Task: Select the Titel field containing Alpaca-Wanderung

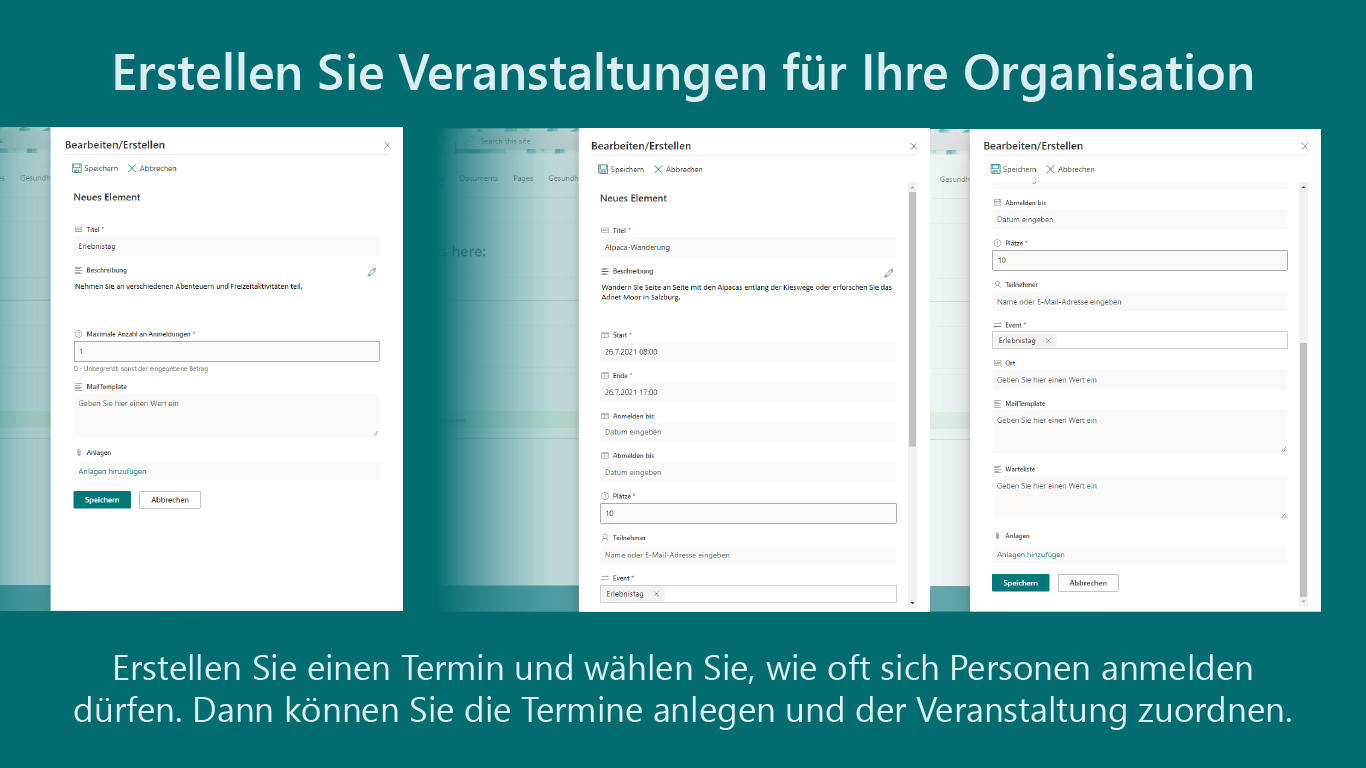Action: pos(748,247)
